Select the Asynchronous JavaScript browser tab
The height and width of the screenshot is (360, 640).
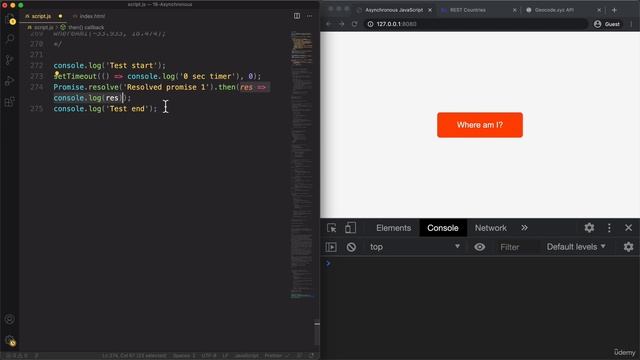click(x=394, y=10)
